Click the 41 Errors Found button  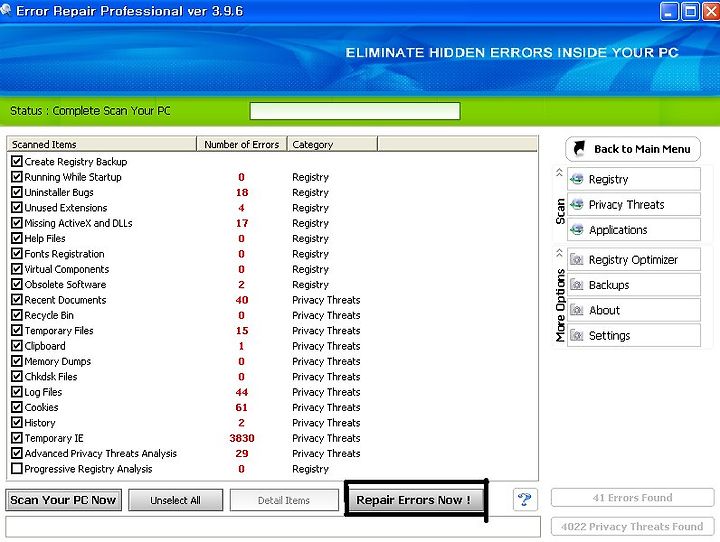632,497
